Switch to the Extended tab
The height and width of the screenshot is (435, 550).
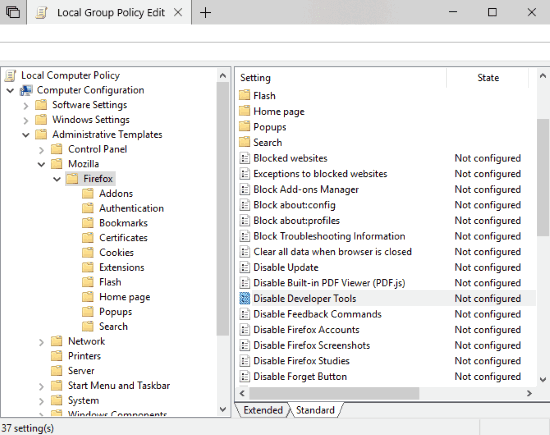pyautogui.click(x=263, y=410)
